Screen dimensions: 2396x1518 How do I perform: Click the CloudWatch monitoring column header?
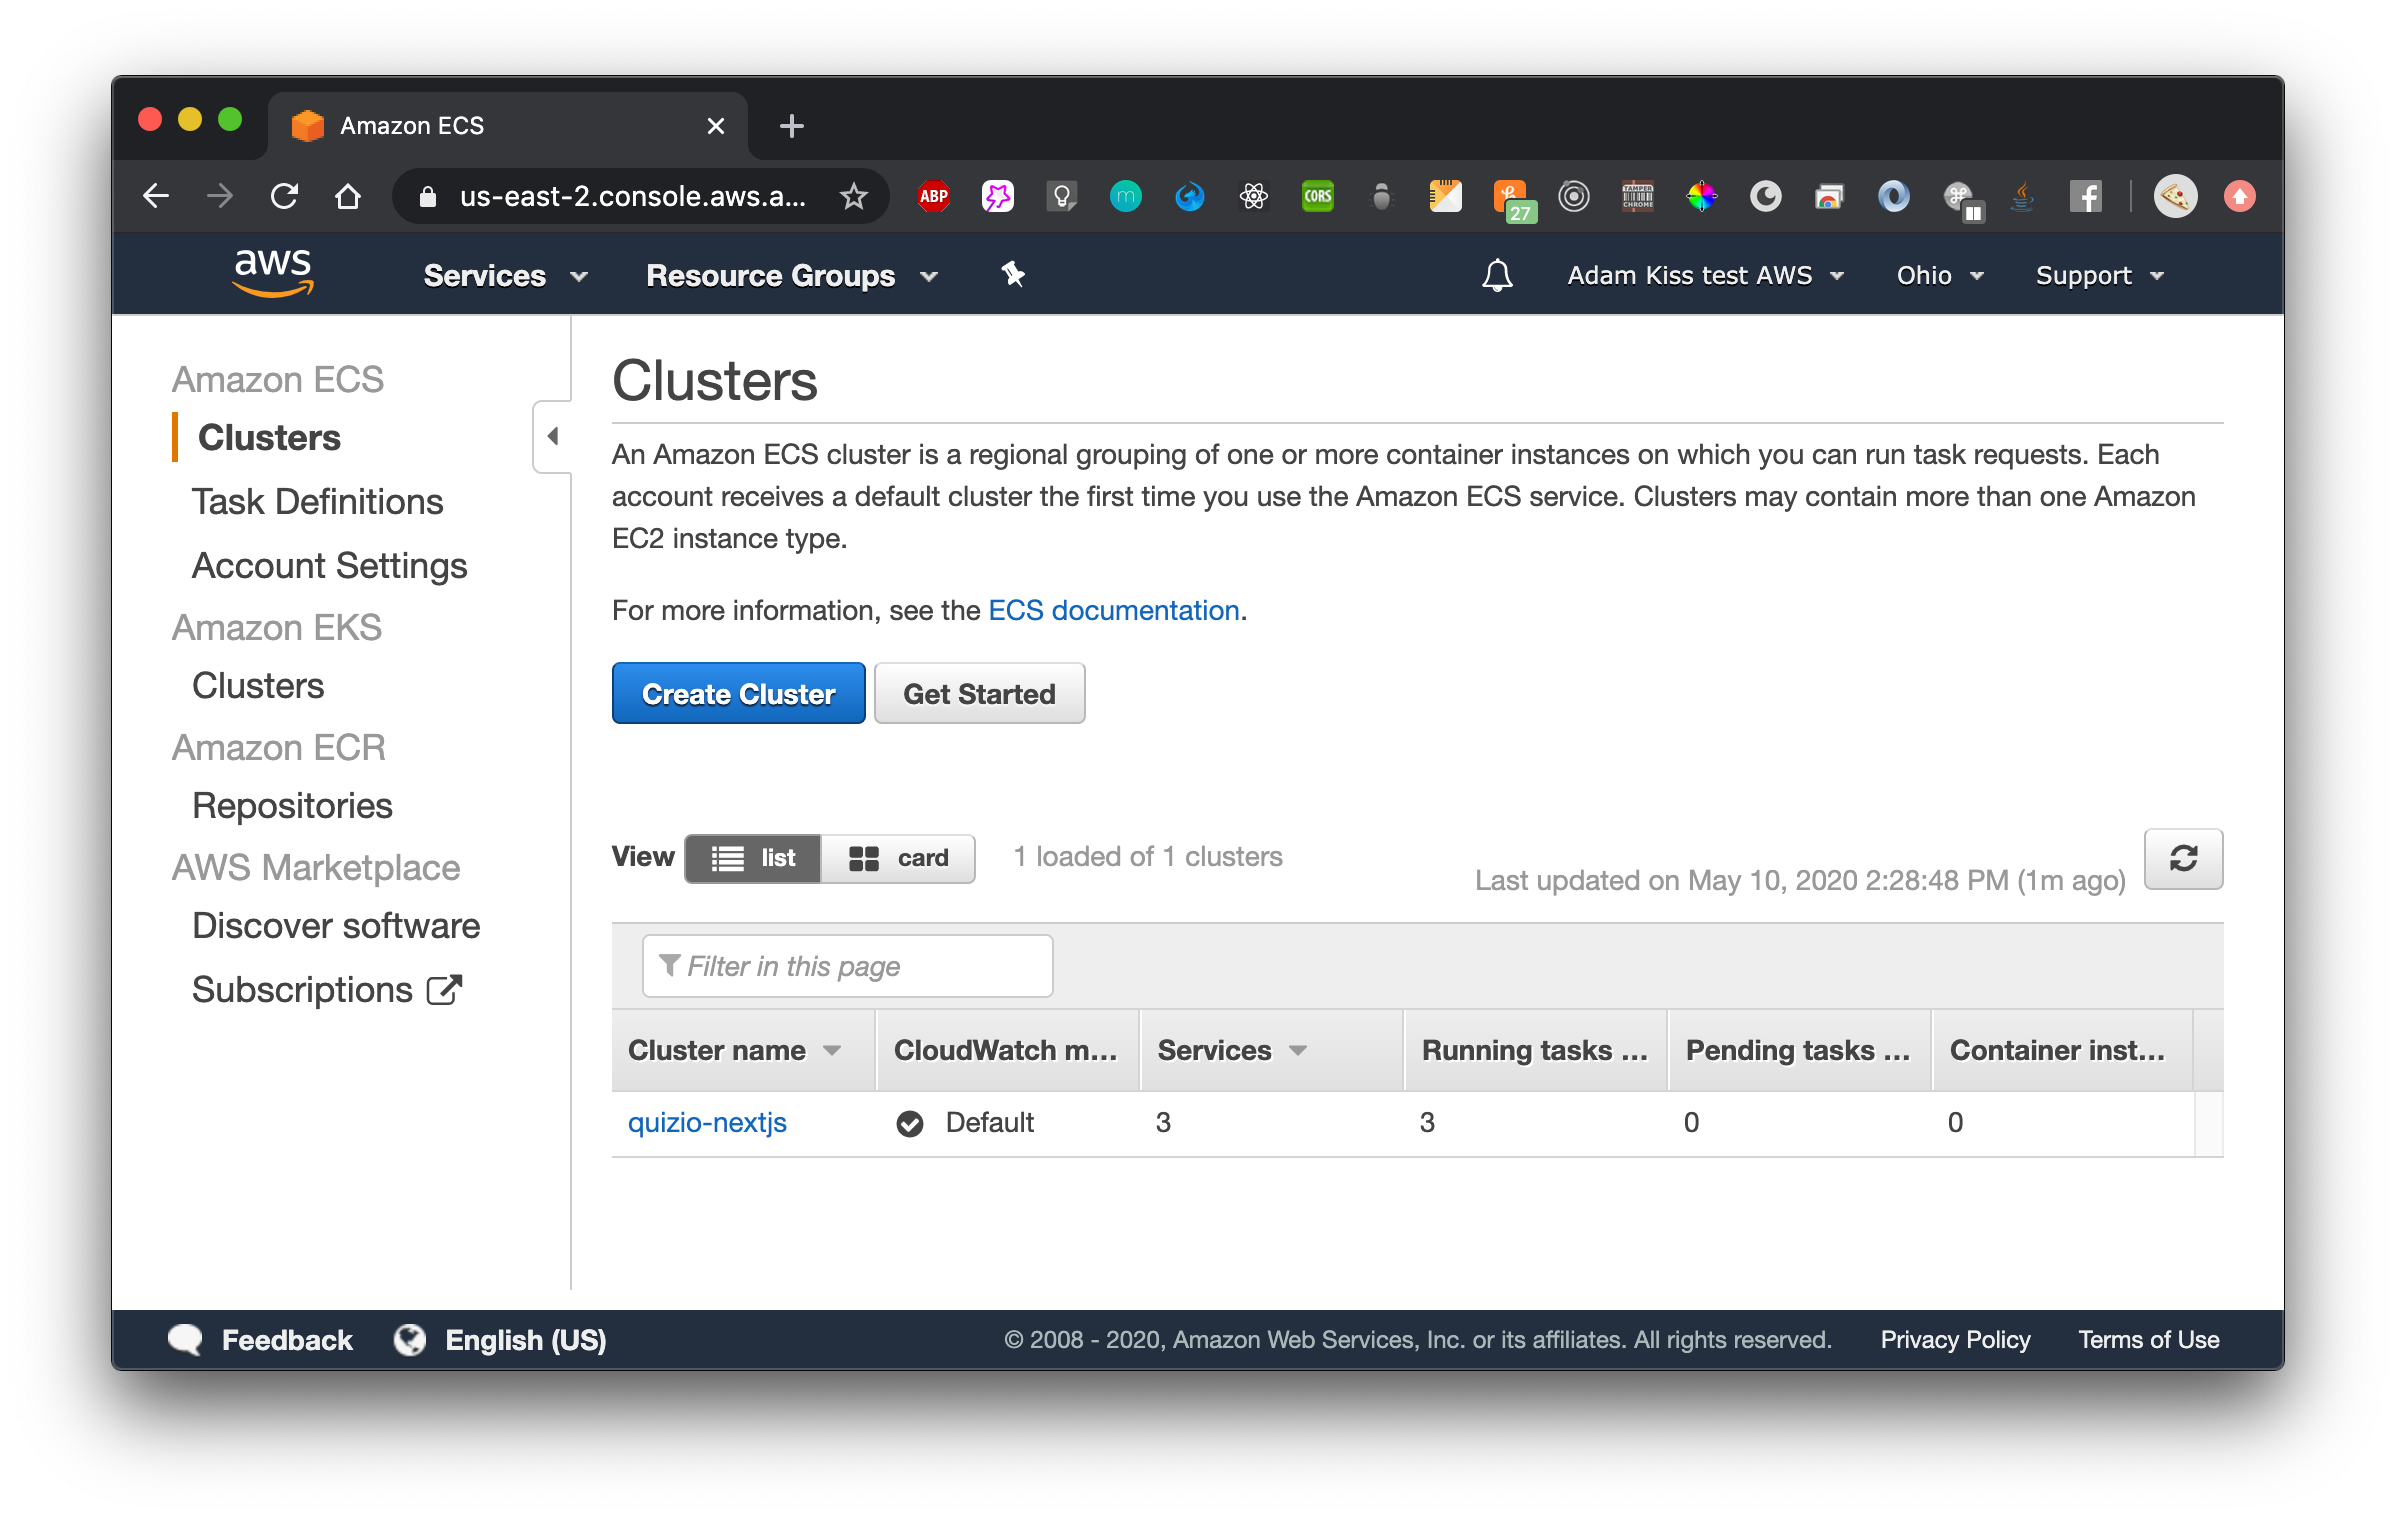coord(1008,1050)
